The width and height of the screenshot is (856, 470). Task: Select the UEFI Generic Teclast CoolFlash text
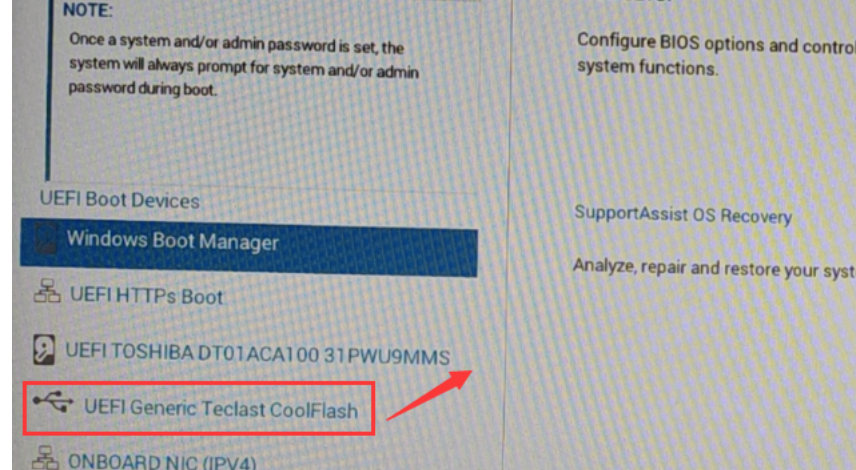221,409
